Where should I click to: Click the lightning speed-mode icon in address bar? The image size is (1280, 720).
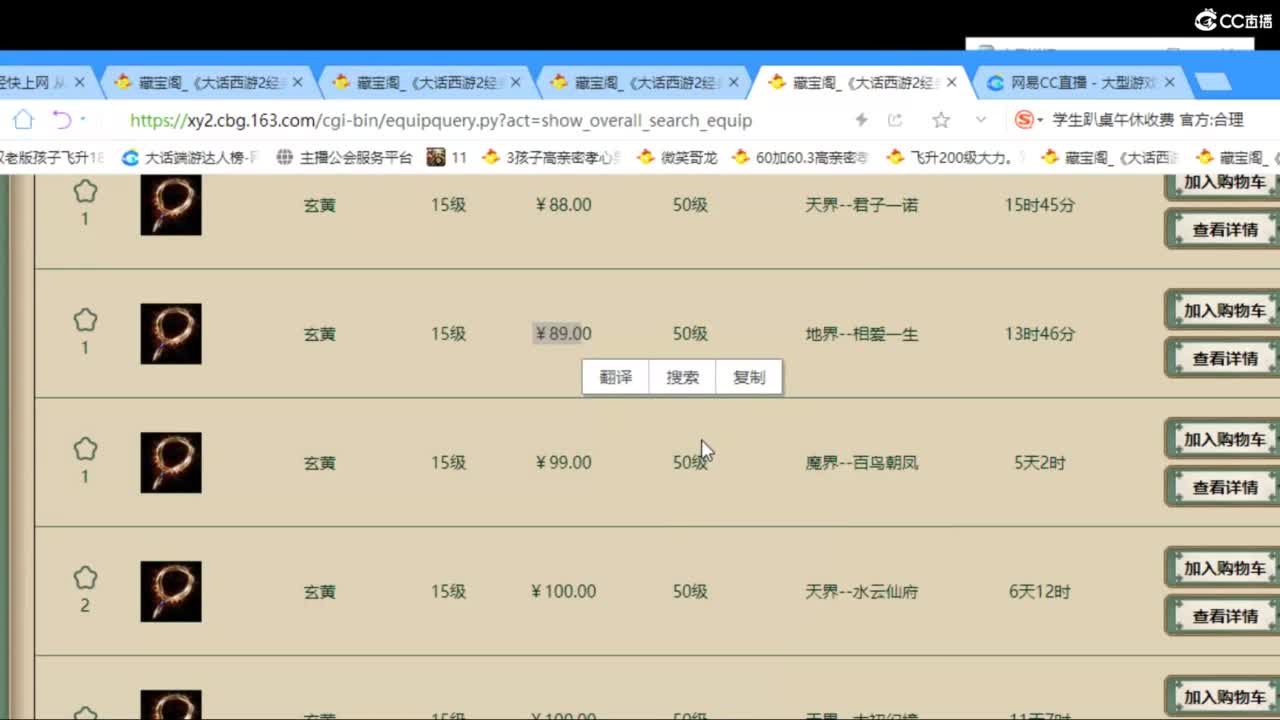(x=861, y=120)
